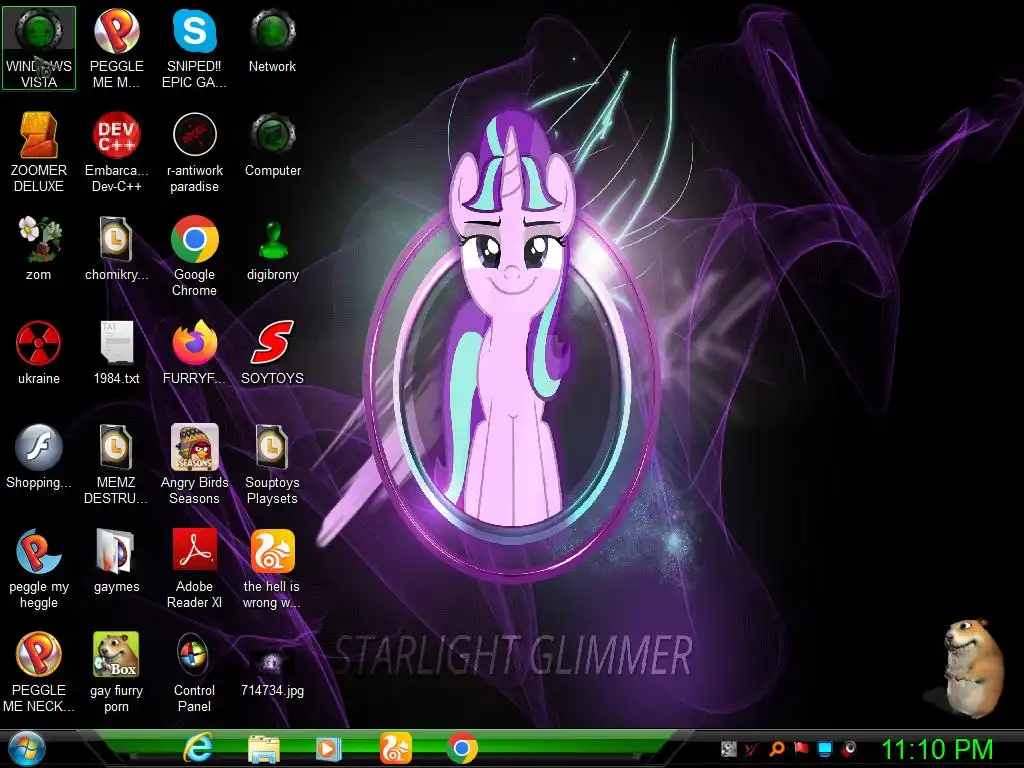Open Embarcadero Dev-C++ shortcut

tap(116, 152)
